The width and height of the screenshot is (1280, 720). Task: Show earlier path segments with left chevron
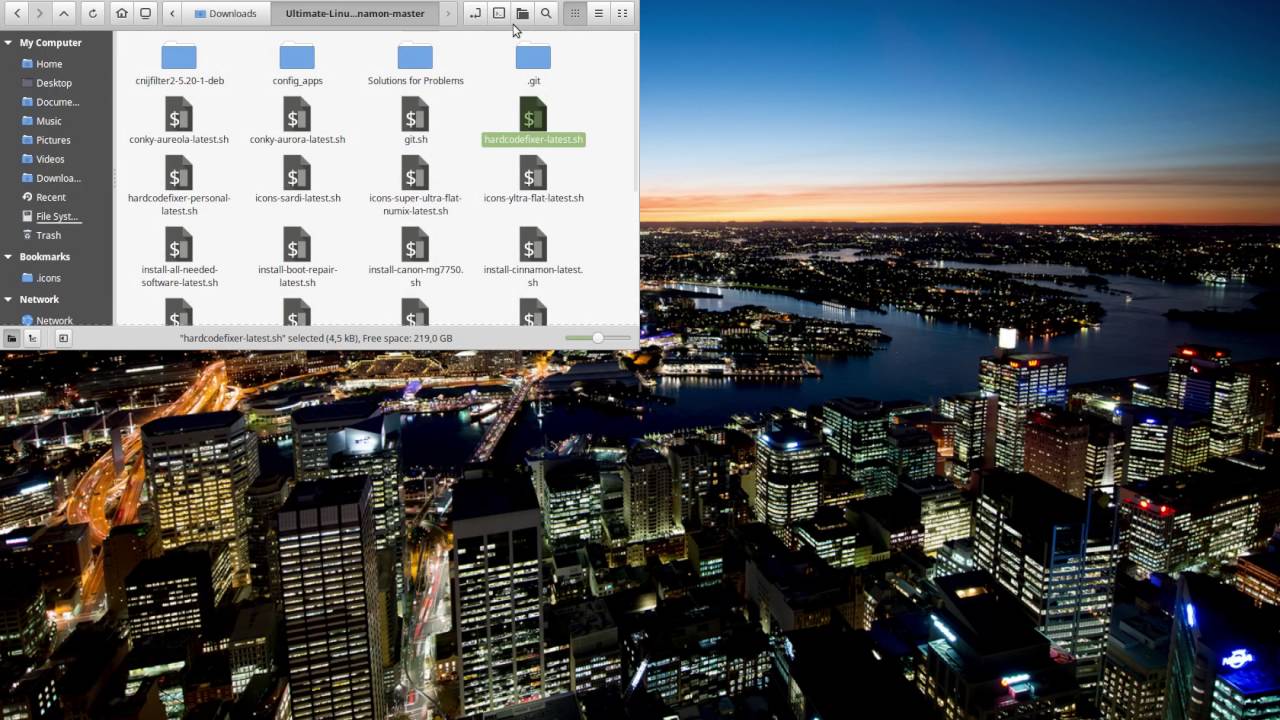pyautogui.click(x=173, y=13)
